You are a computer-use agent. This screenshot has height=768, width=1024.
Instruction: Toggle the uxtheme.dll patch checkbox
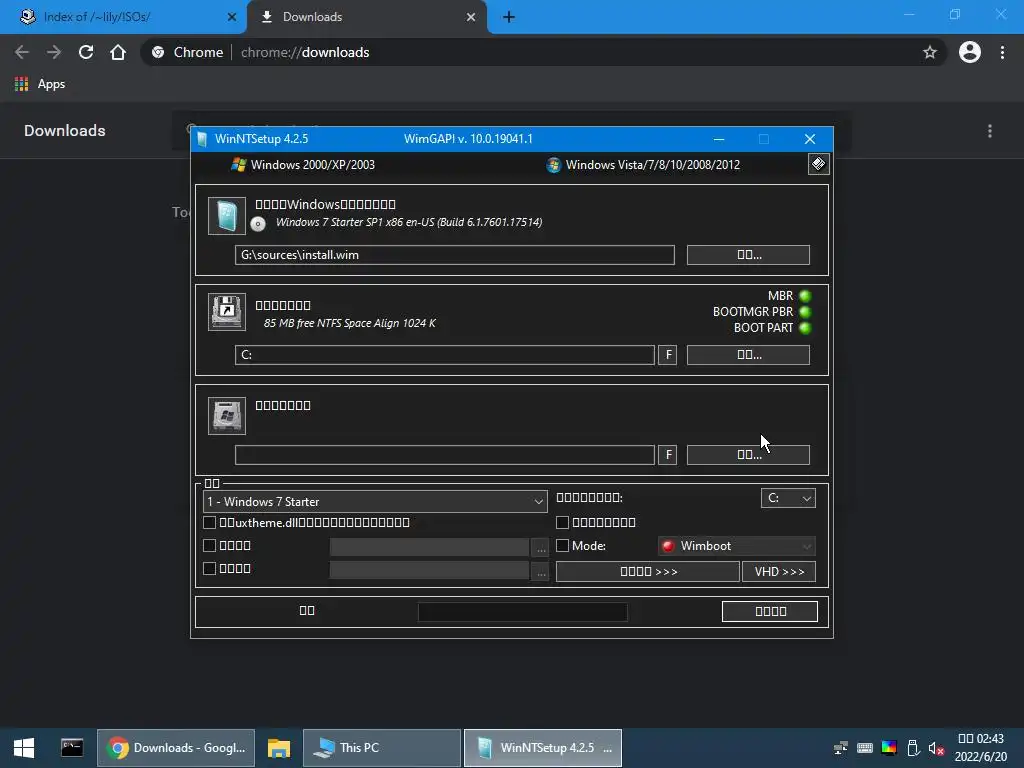click(210, 522)
